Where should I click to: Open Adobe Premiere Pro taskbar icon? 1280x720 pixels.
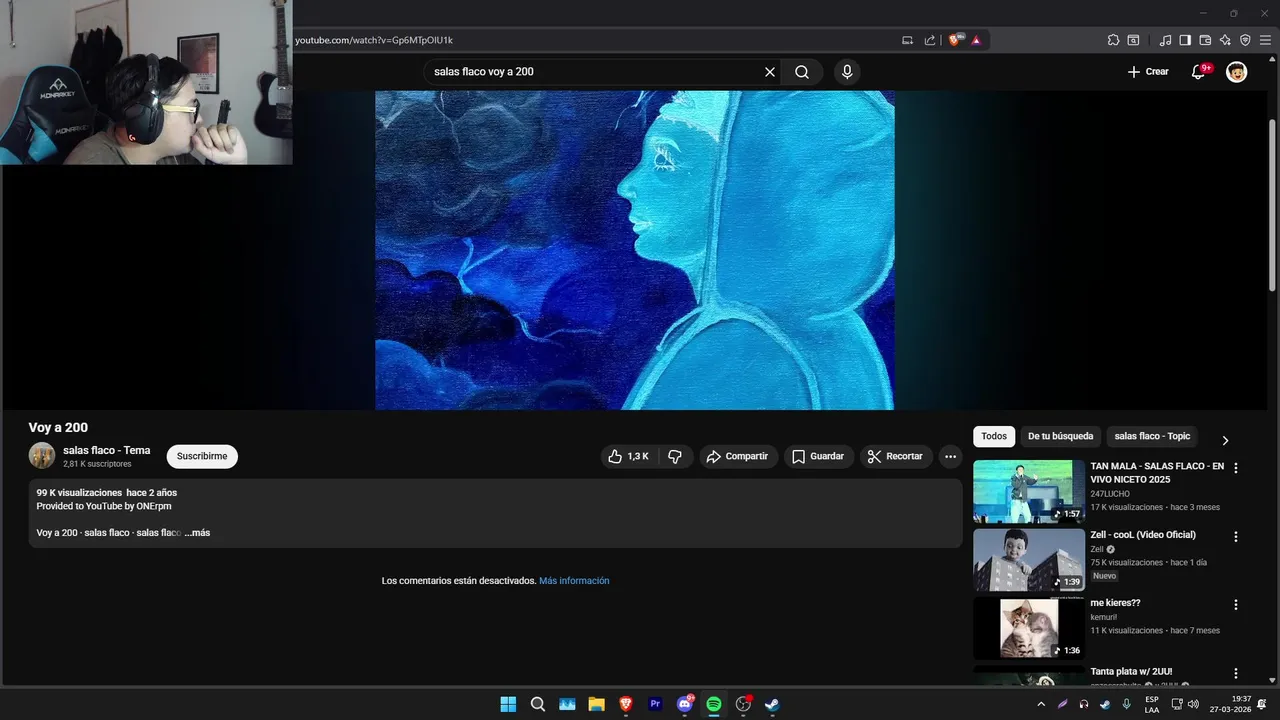click(655, 704)
